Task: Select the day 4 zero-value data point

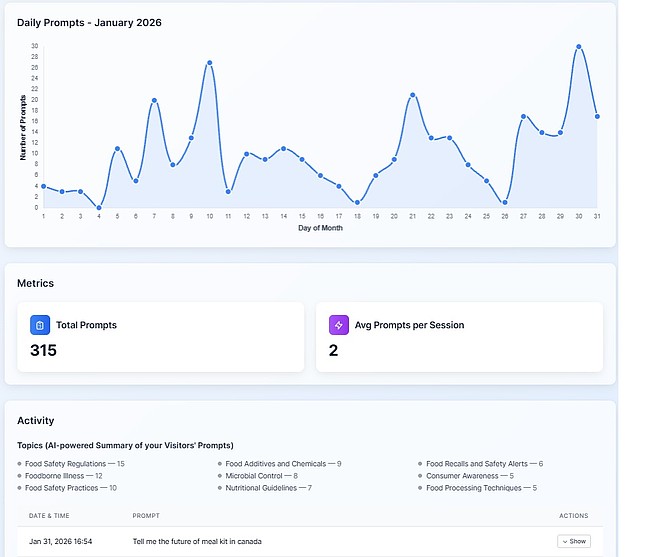Action: 99,208
